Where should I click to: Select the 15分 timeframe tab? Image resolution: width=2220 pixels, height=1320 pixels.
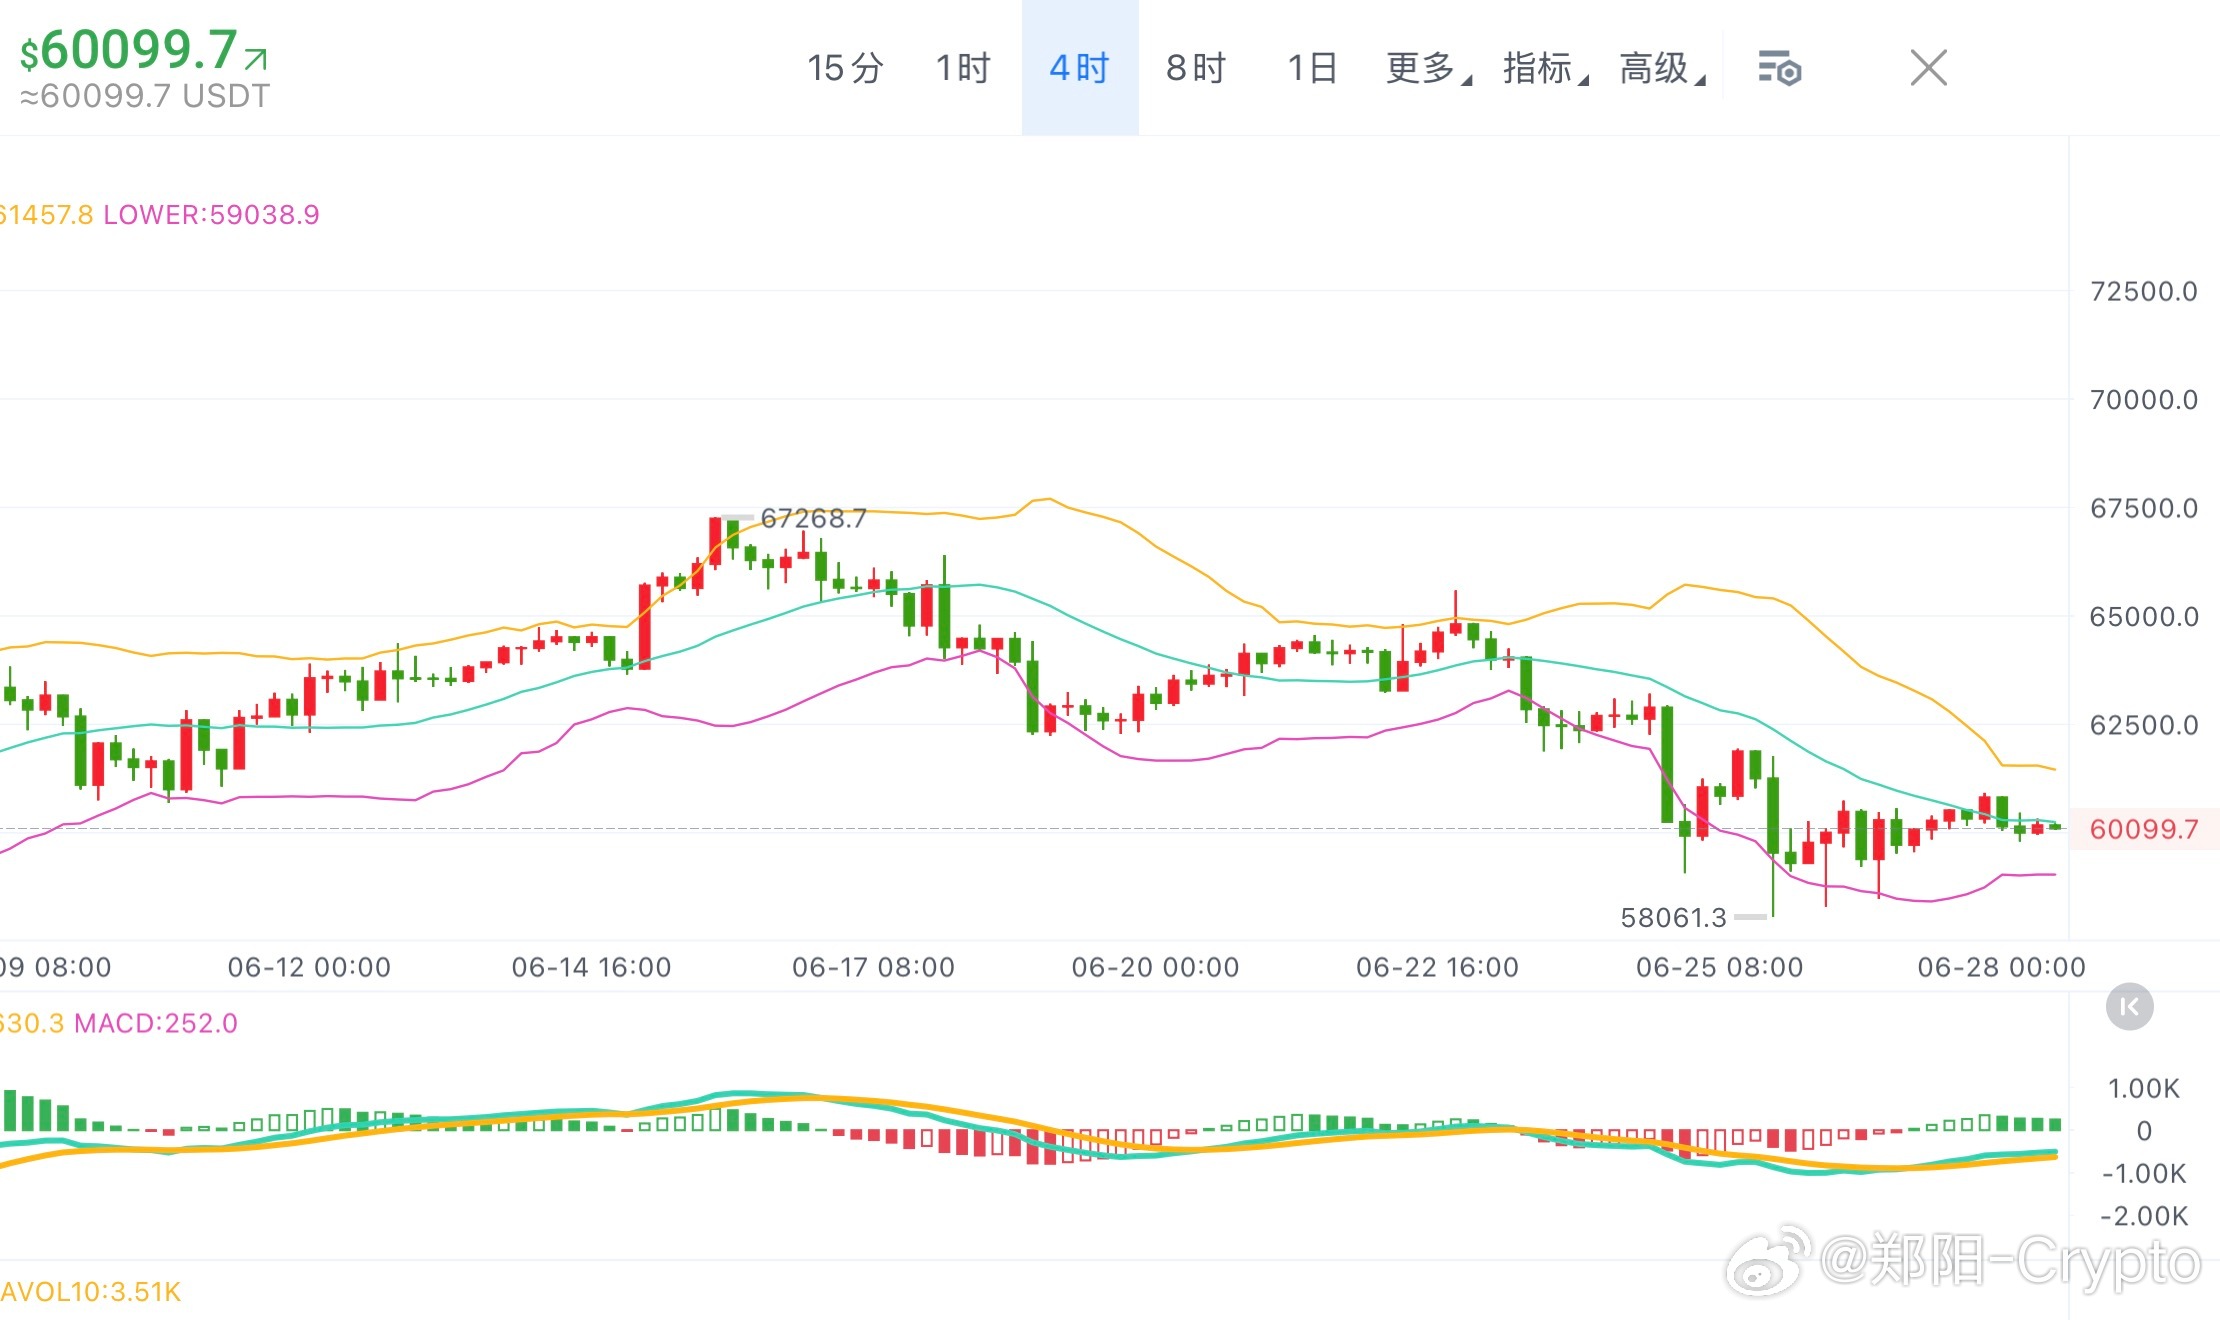[845, 68]
